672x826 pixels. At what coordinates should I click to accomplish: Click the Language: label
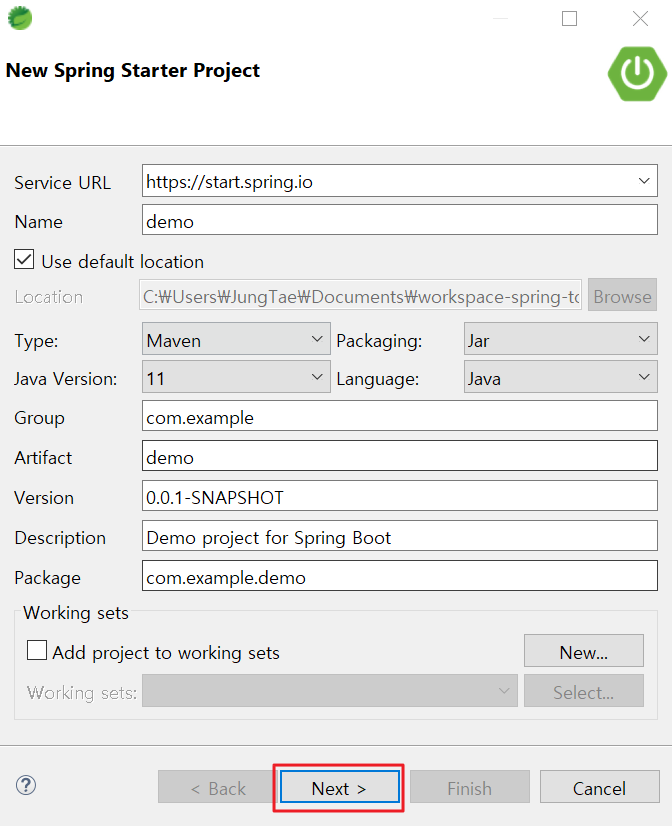(x=378, y=379)
